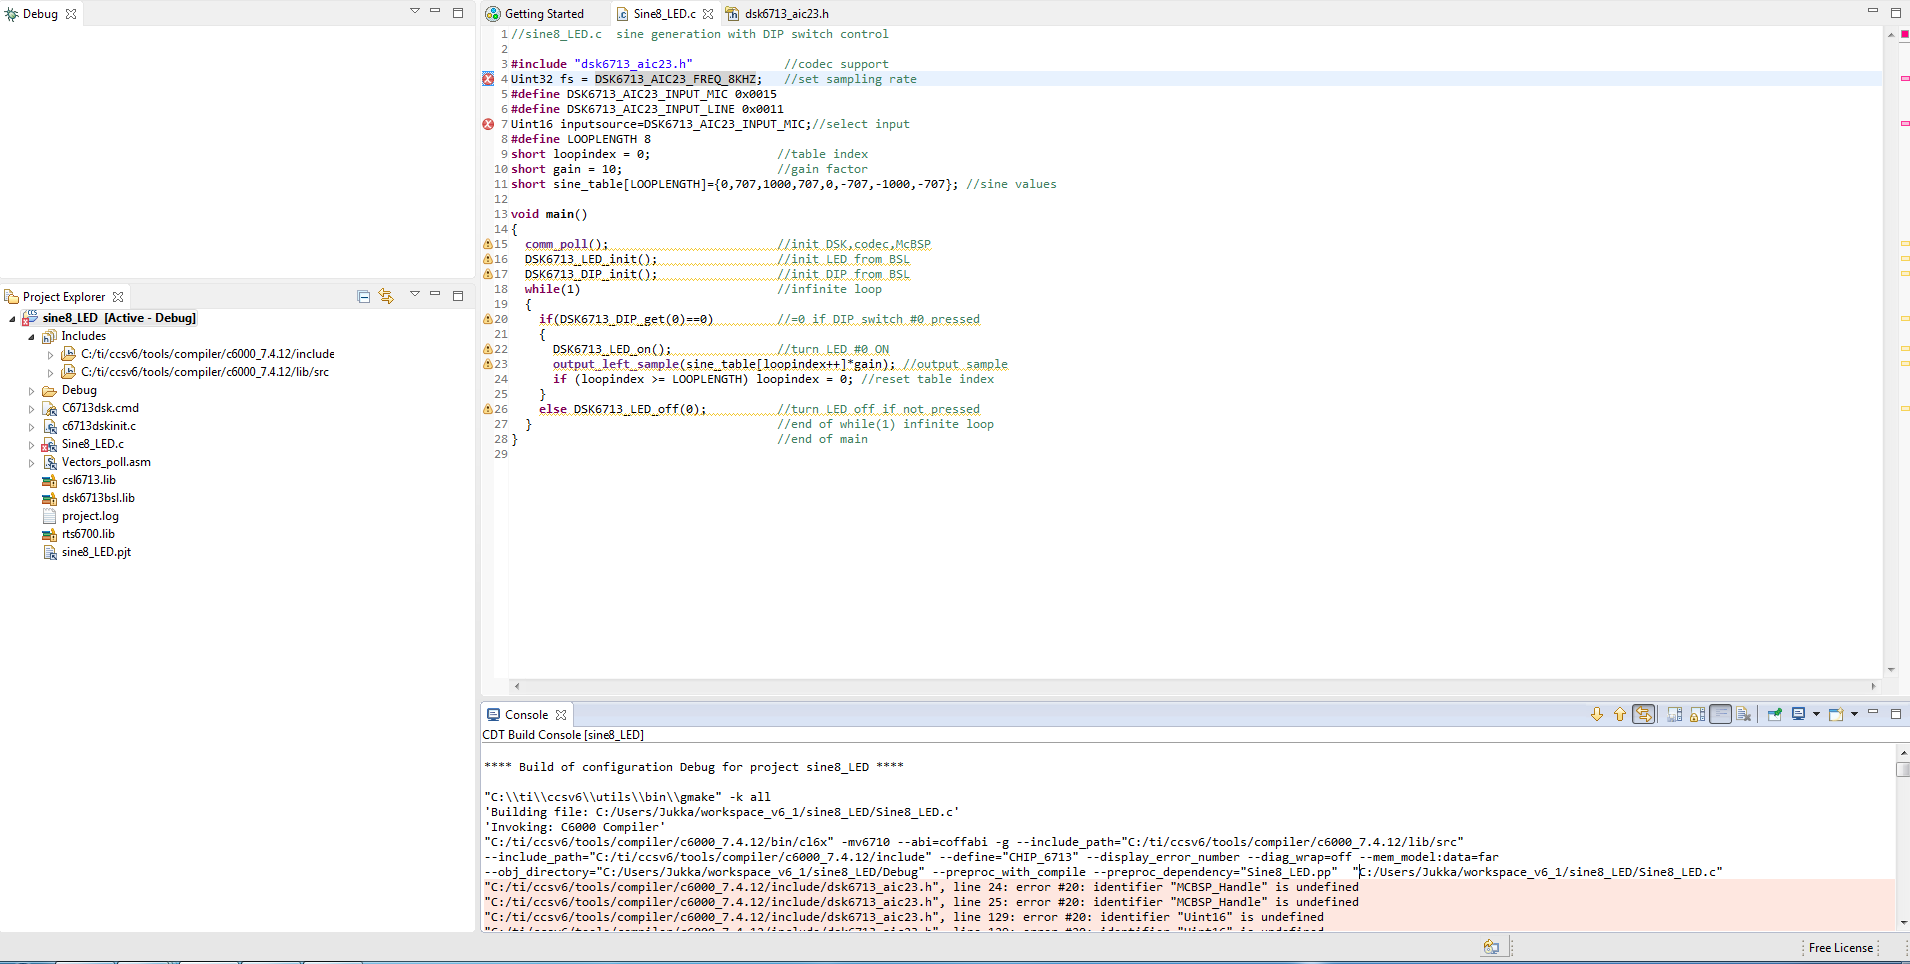Viewport: 1910px width, 964px height.
Task: Maximize the editor area
Action: [1895, 12]
